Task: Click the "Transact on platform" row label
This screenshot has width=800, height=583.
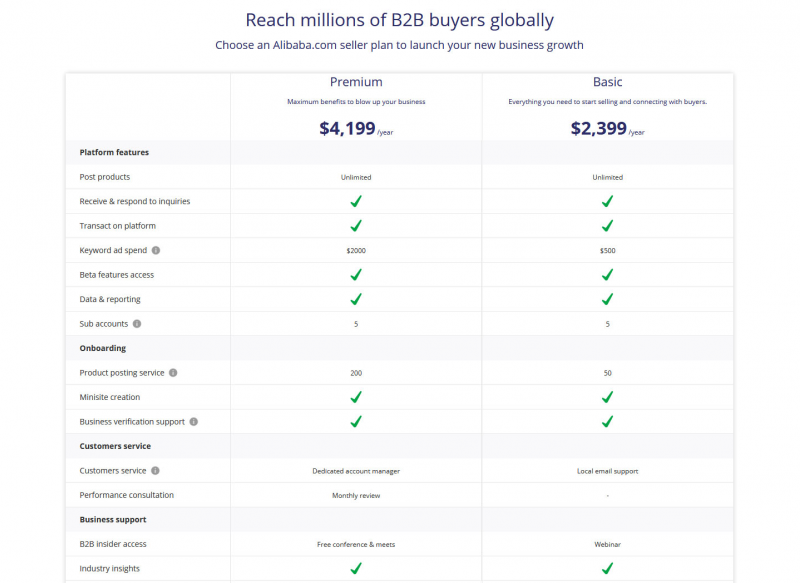Action: (117, 226)
